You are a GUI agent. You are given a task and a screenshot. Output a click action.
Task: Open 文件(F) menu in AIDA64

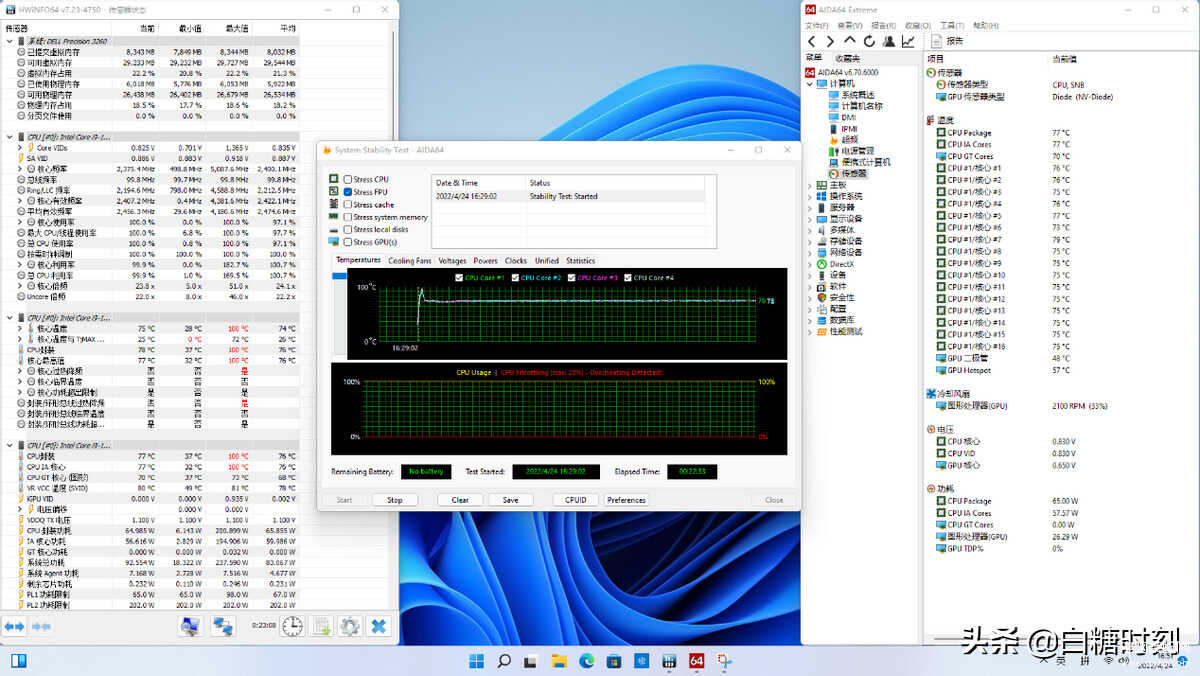pyautogui.click(x=817, y=25)
